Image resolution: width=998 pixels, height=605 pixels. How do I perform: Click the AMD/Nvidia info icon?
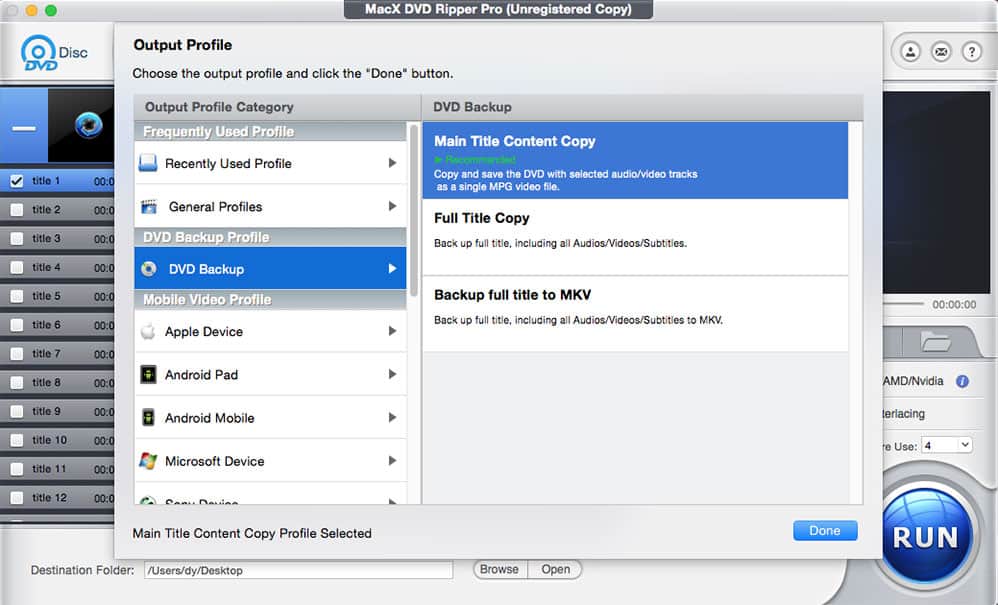[x=962, y=381]
